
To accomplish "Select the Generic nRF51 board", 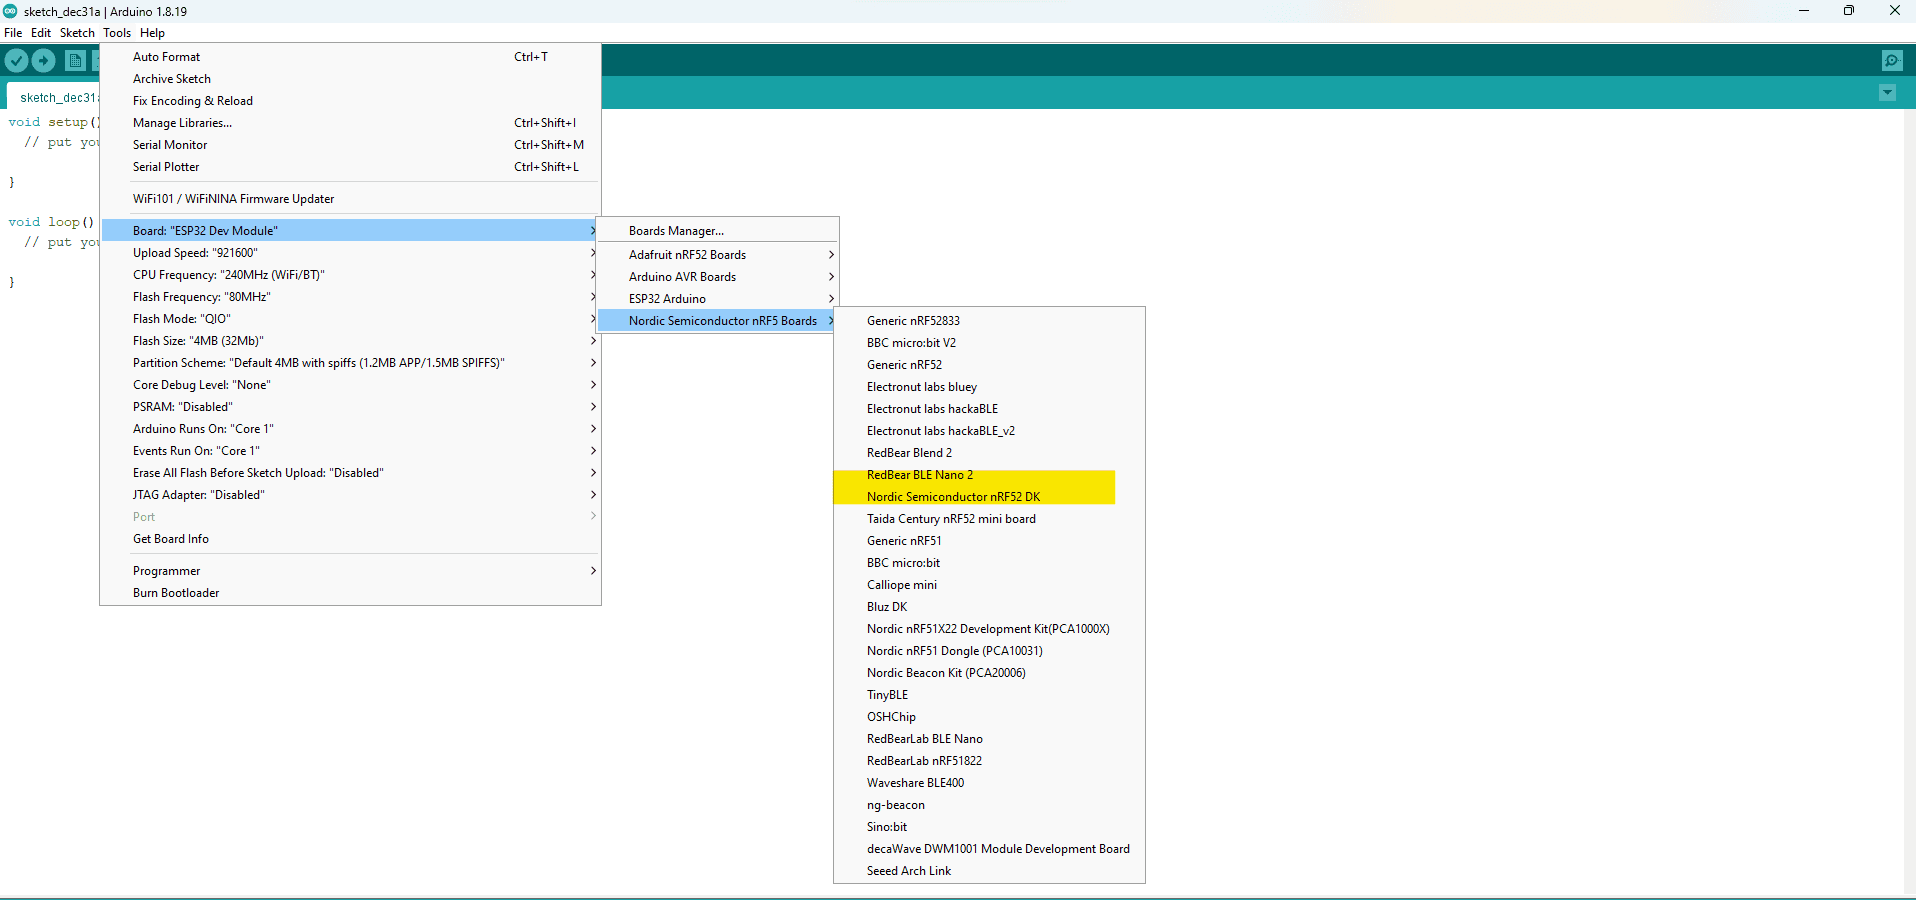I will pos(989,541).
